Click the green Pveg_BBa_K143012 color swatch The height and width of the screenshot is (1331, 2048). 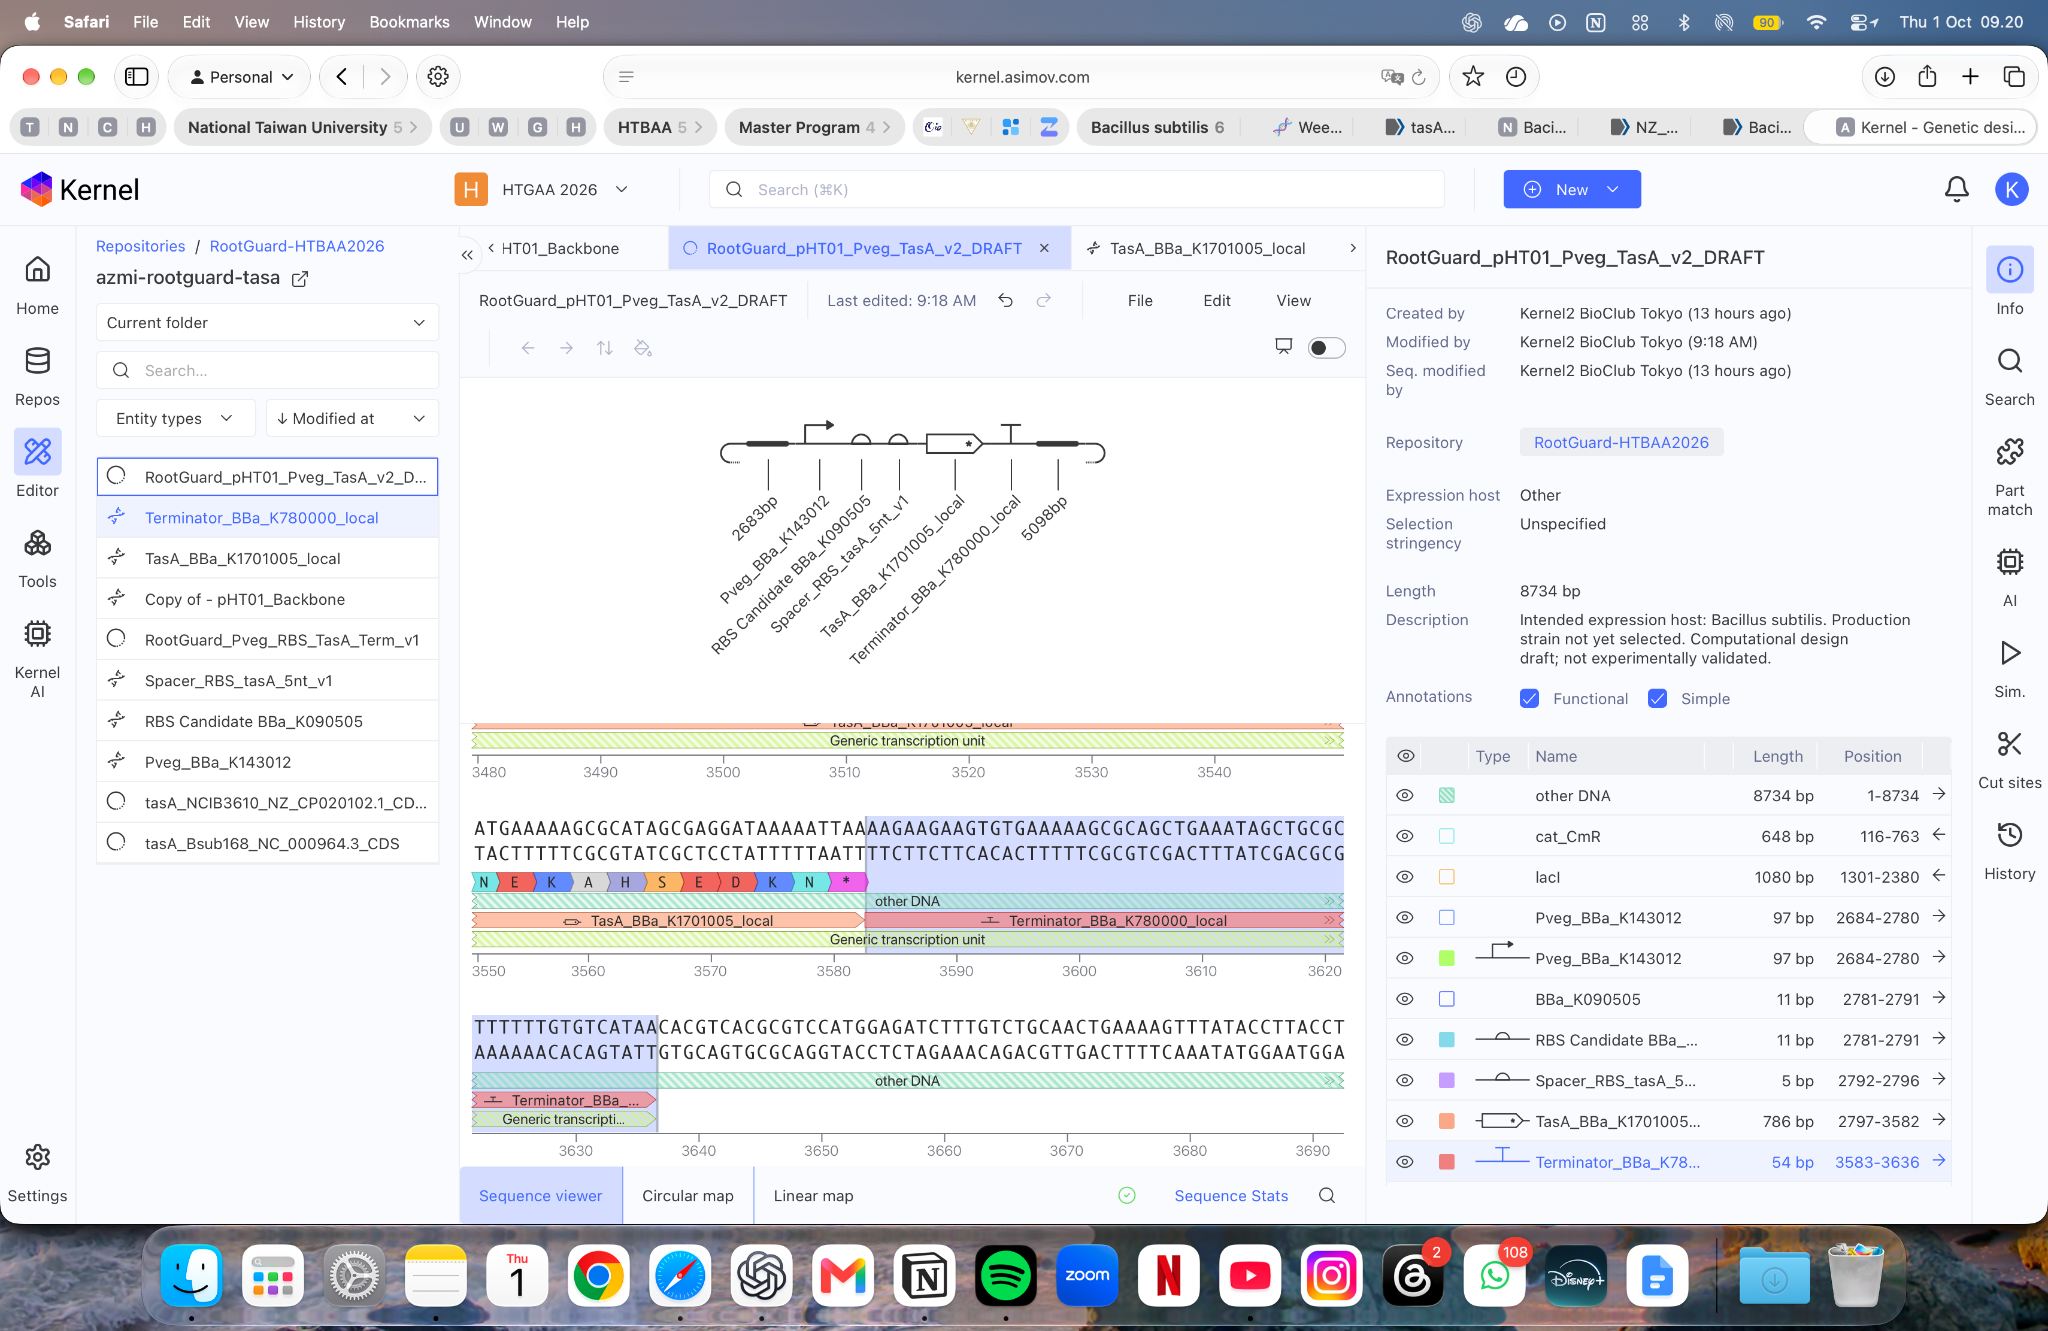pos(1446,958)
